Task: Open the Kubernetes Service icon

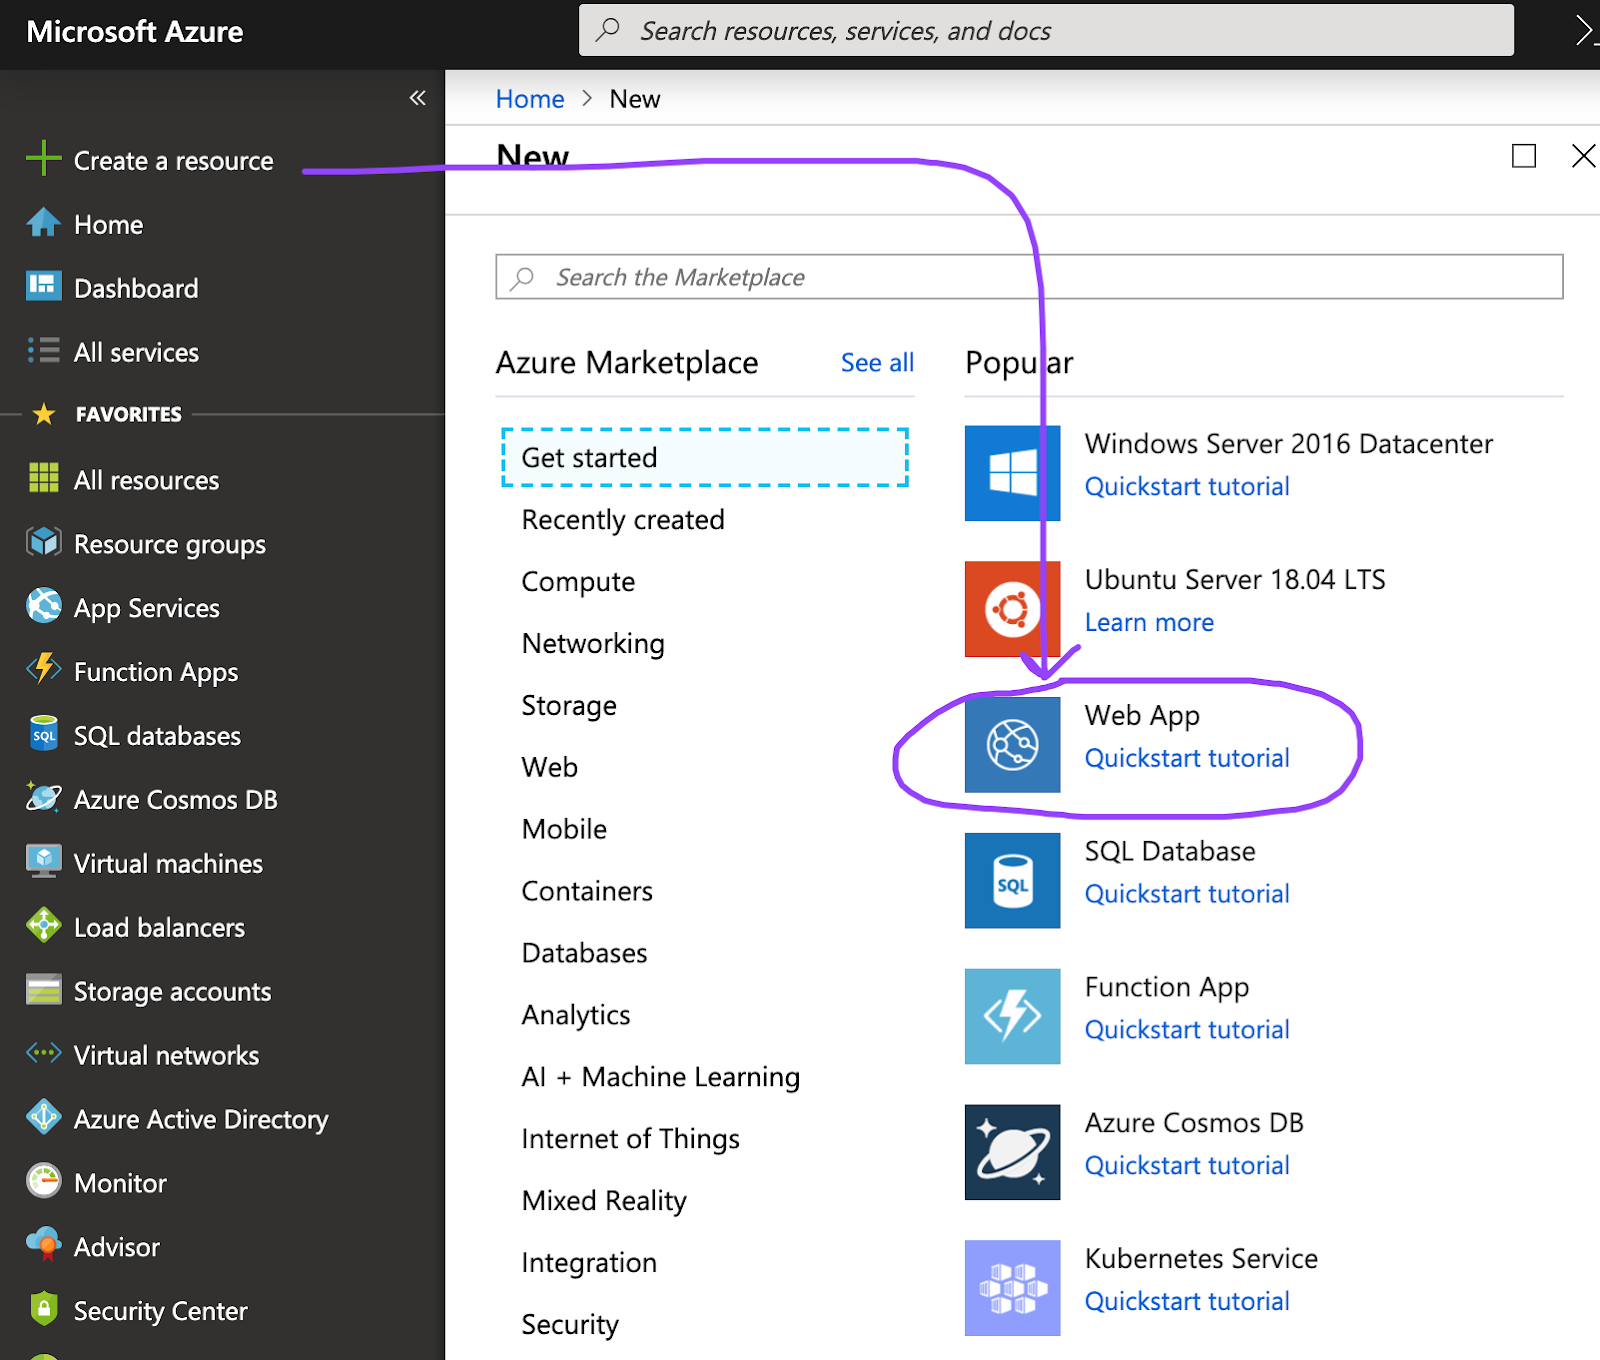Action: pyautogui.click(x=1012, y=1288)
